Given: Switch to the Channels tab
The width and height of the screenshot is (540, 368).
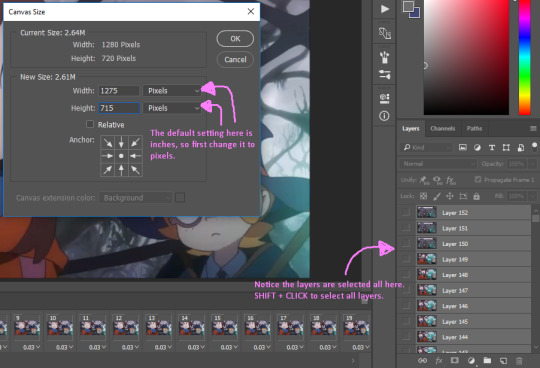Looking at the screenshot, I should pyautogui.click(x=443, y=128).
